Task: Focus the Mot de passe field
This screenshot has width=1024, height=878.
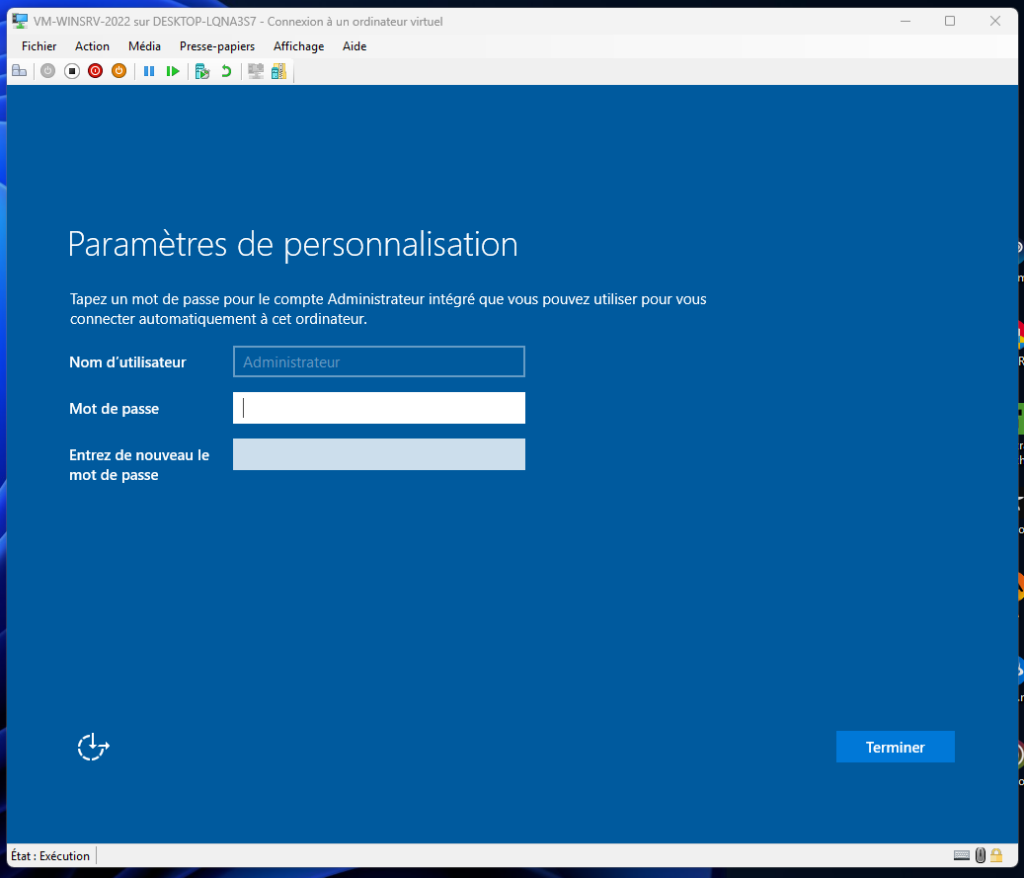Action: click(x=379, y=408)
